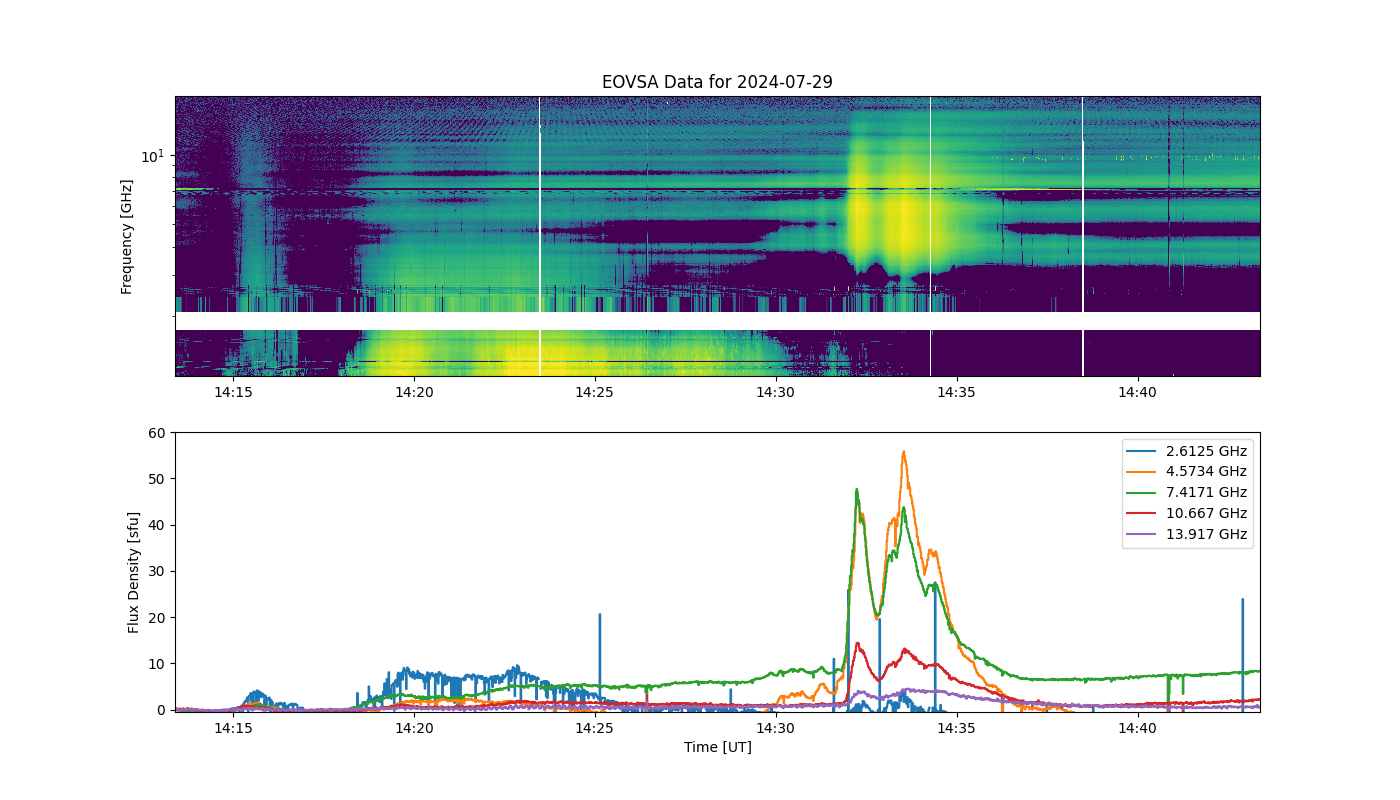
Task: Click the 10¹ tick label on frequency axis
Action: pos(153,156)
